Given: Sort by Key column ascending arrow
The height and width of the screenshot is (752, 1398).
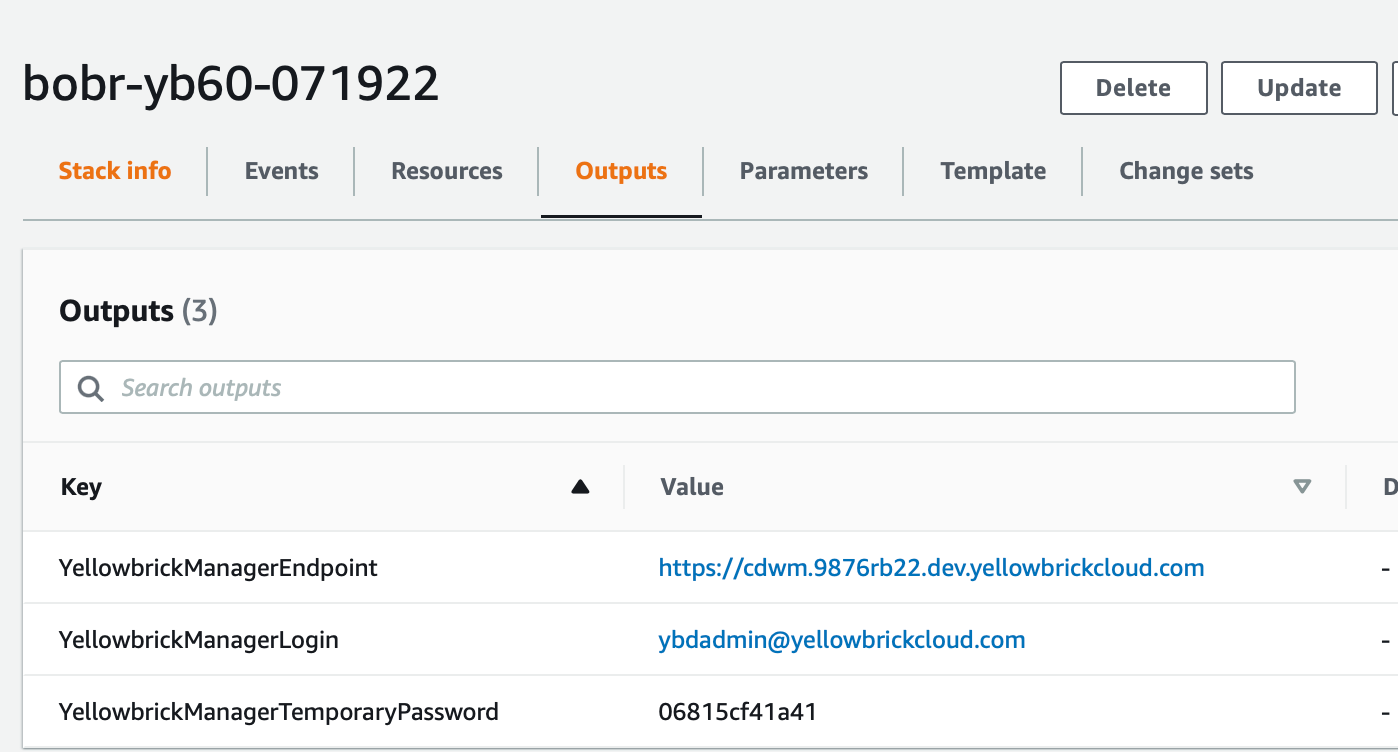Looking at the screenshot, I should [x=580, y=487].
